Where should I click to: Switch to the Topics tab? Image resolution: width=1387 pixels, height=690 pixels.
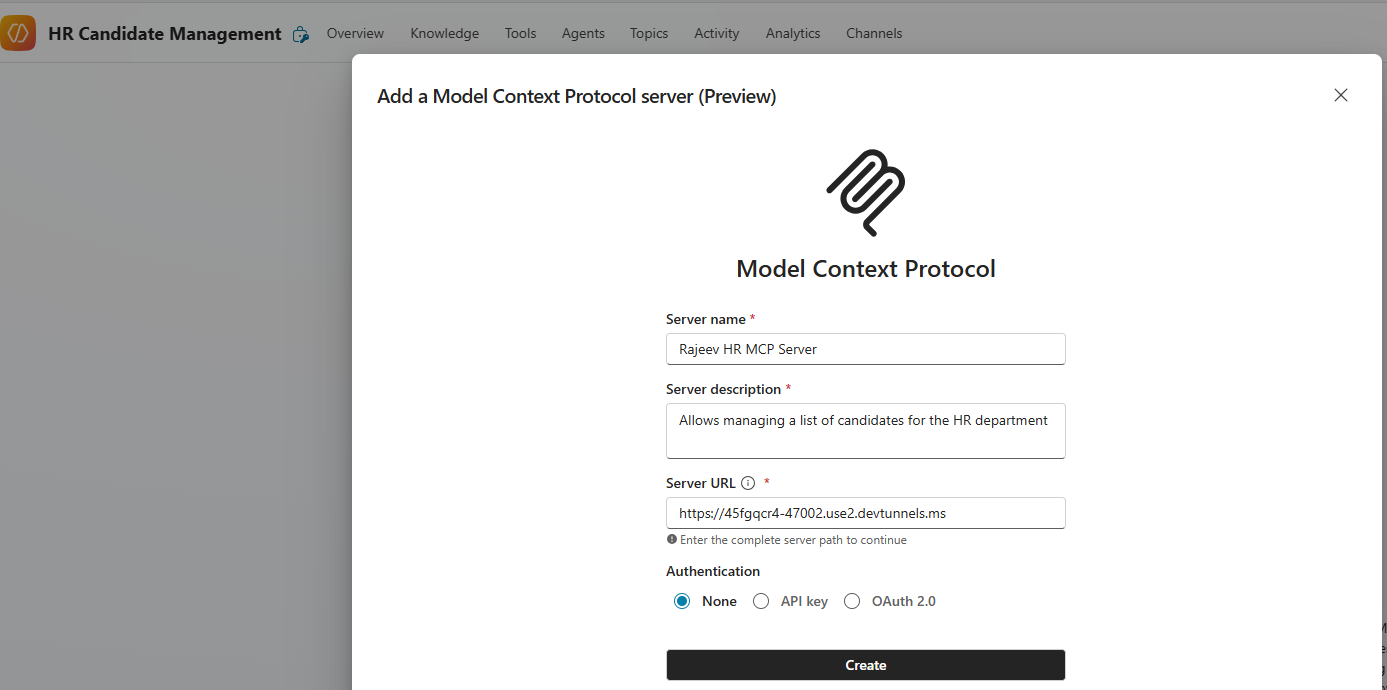[649, 33]
